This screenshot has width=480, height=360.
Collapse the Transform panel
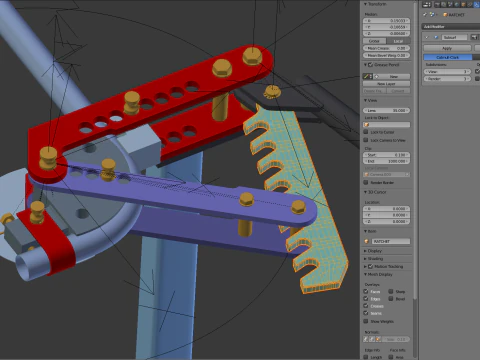click(x=366, y=4)
